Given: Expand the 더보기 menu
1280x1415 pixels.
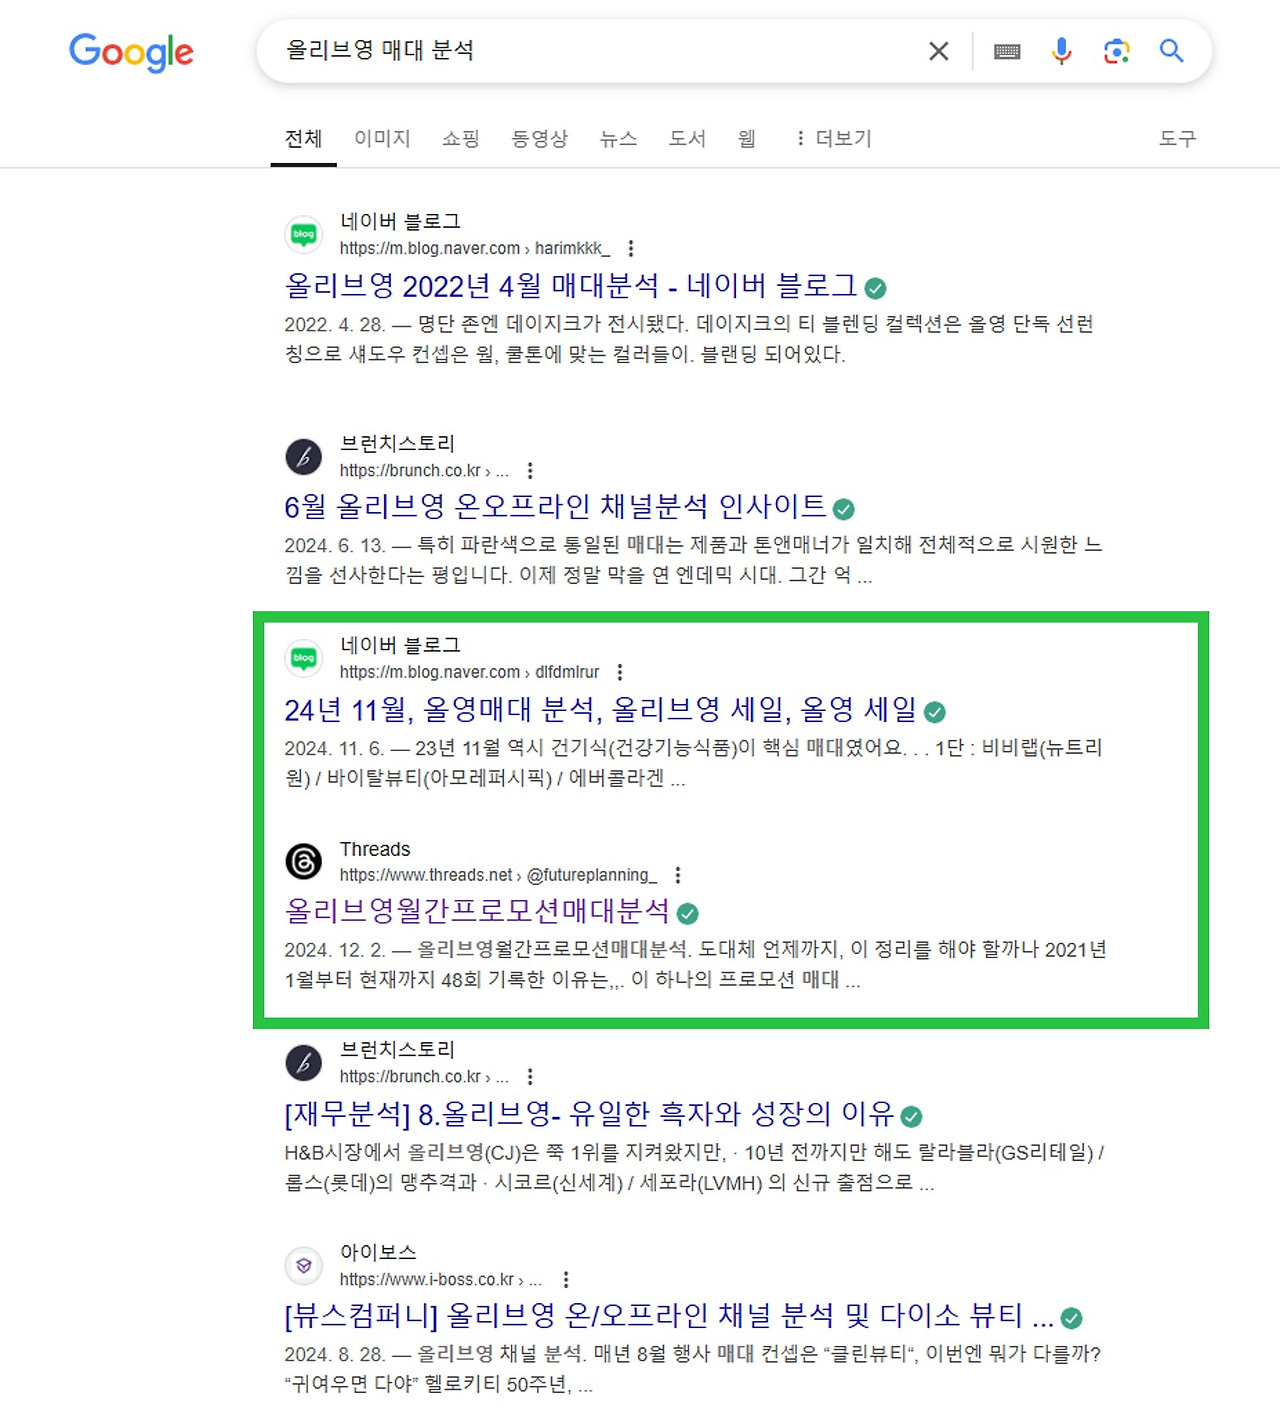Looking at the screenshot, I should coord(833,138).
